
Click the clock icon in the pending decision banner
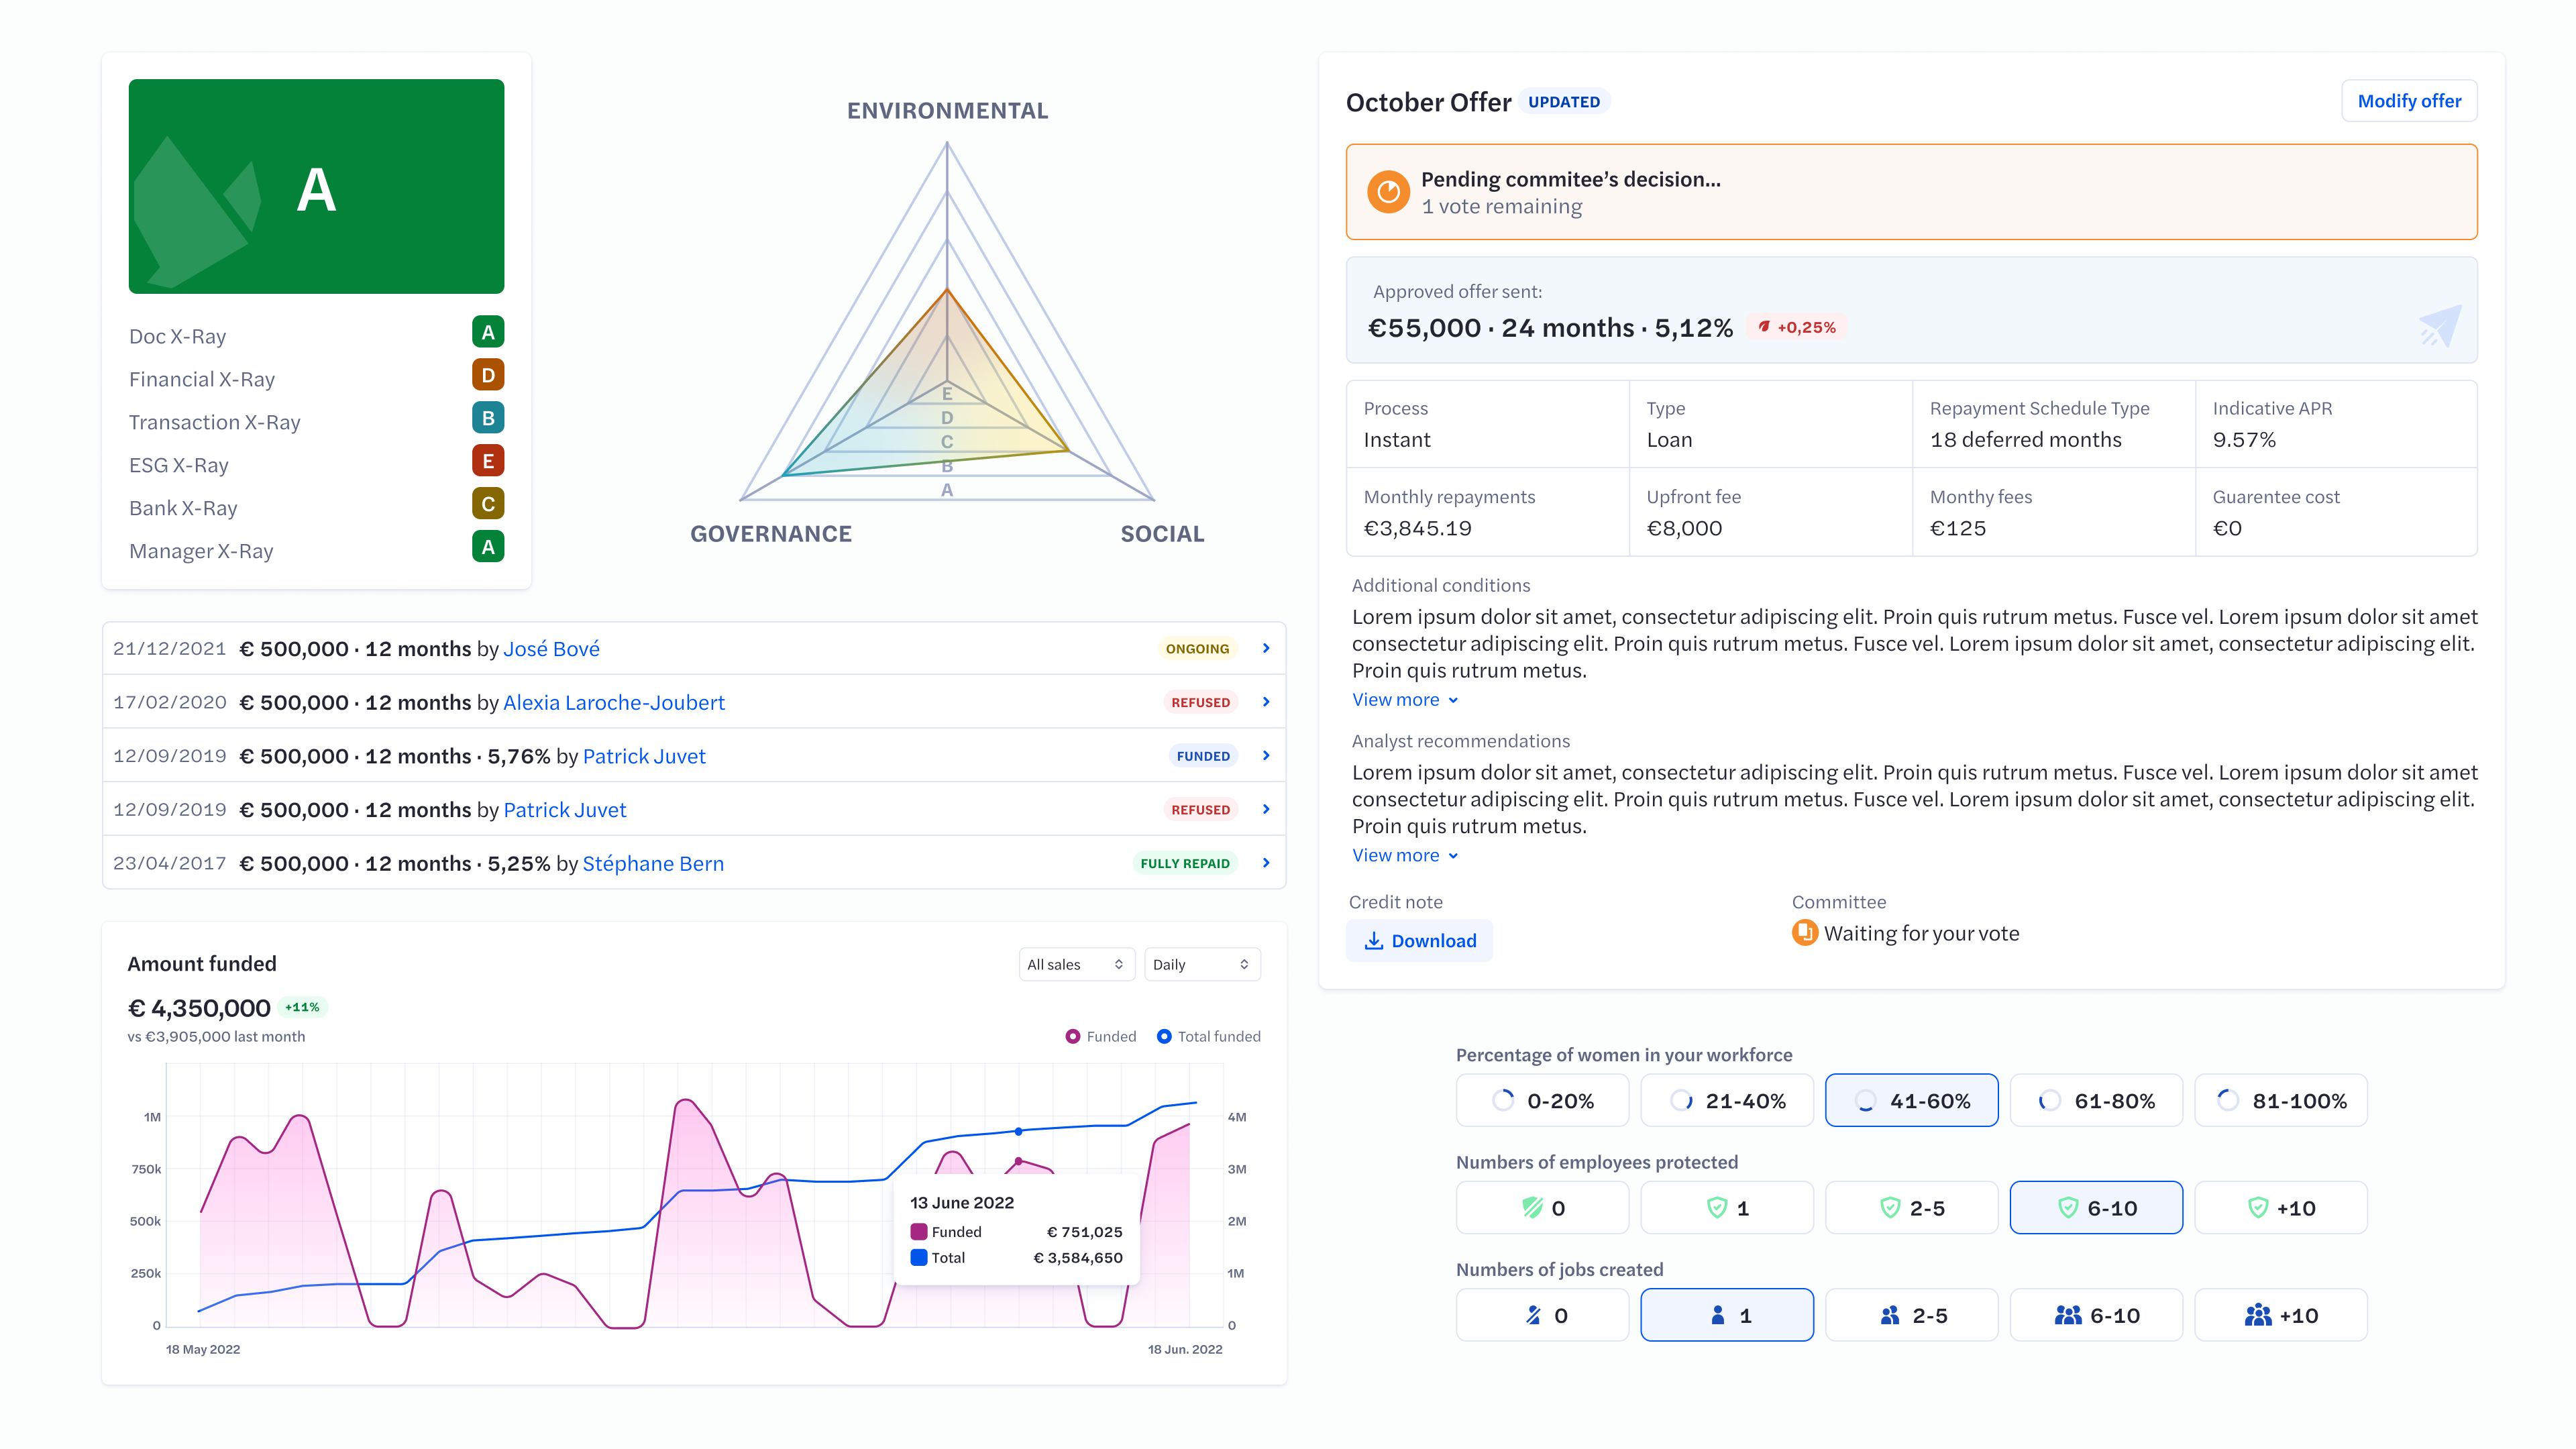(x=1389, y=191)
